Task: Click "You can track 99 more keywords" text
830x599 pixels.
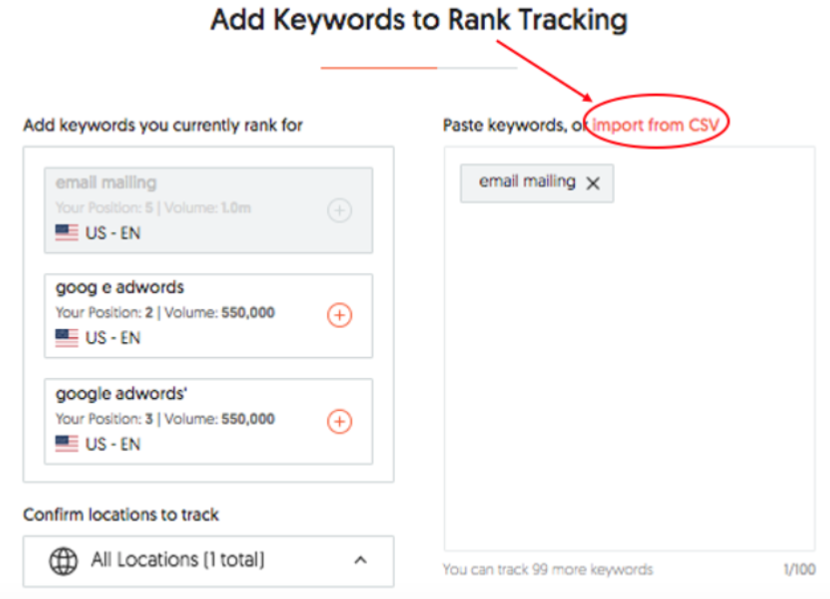Action: pos(547,569)
